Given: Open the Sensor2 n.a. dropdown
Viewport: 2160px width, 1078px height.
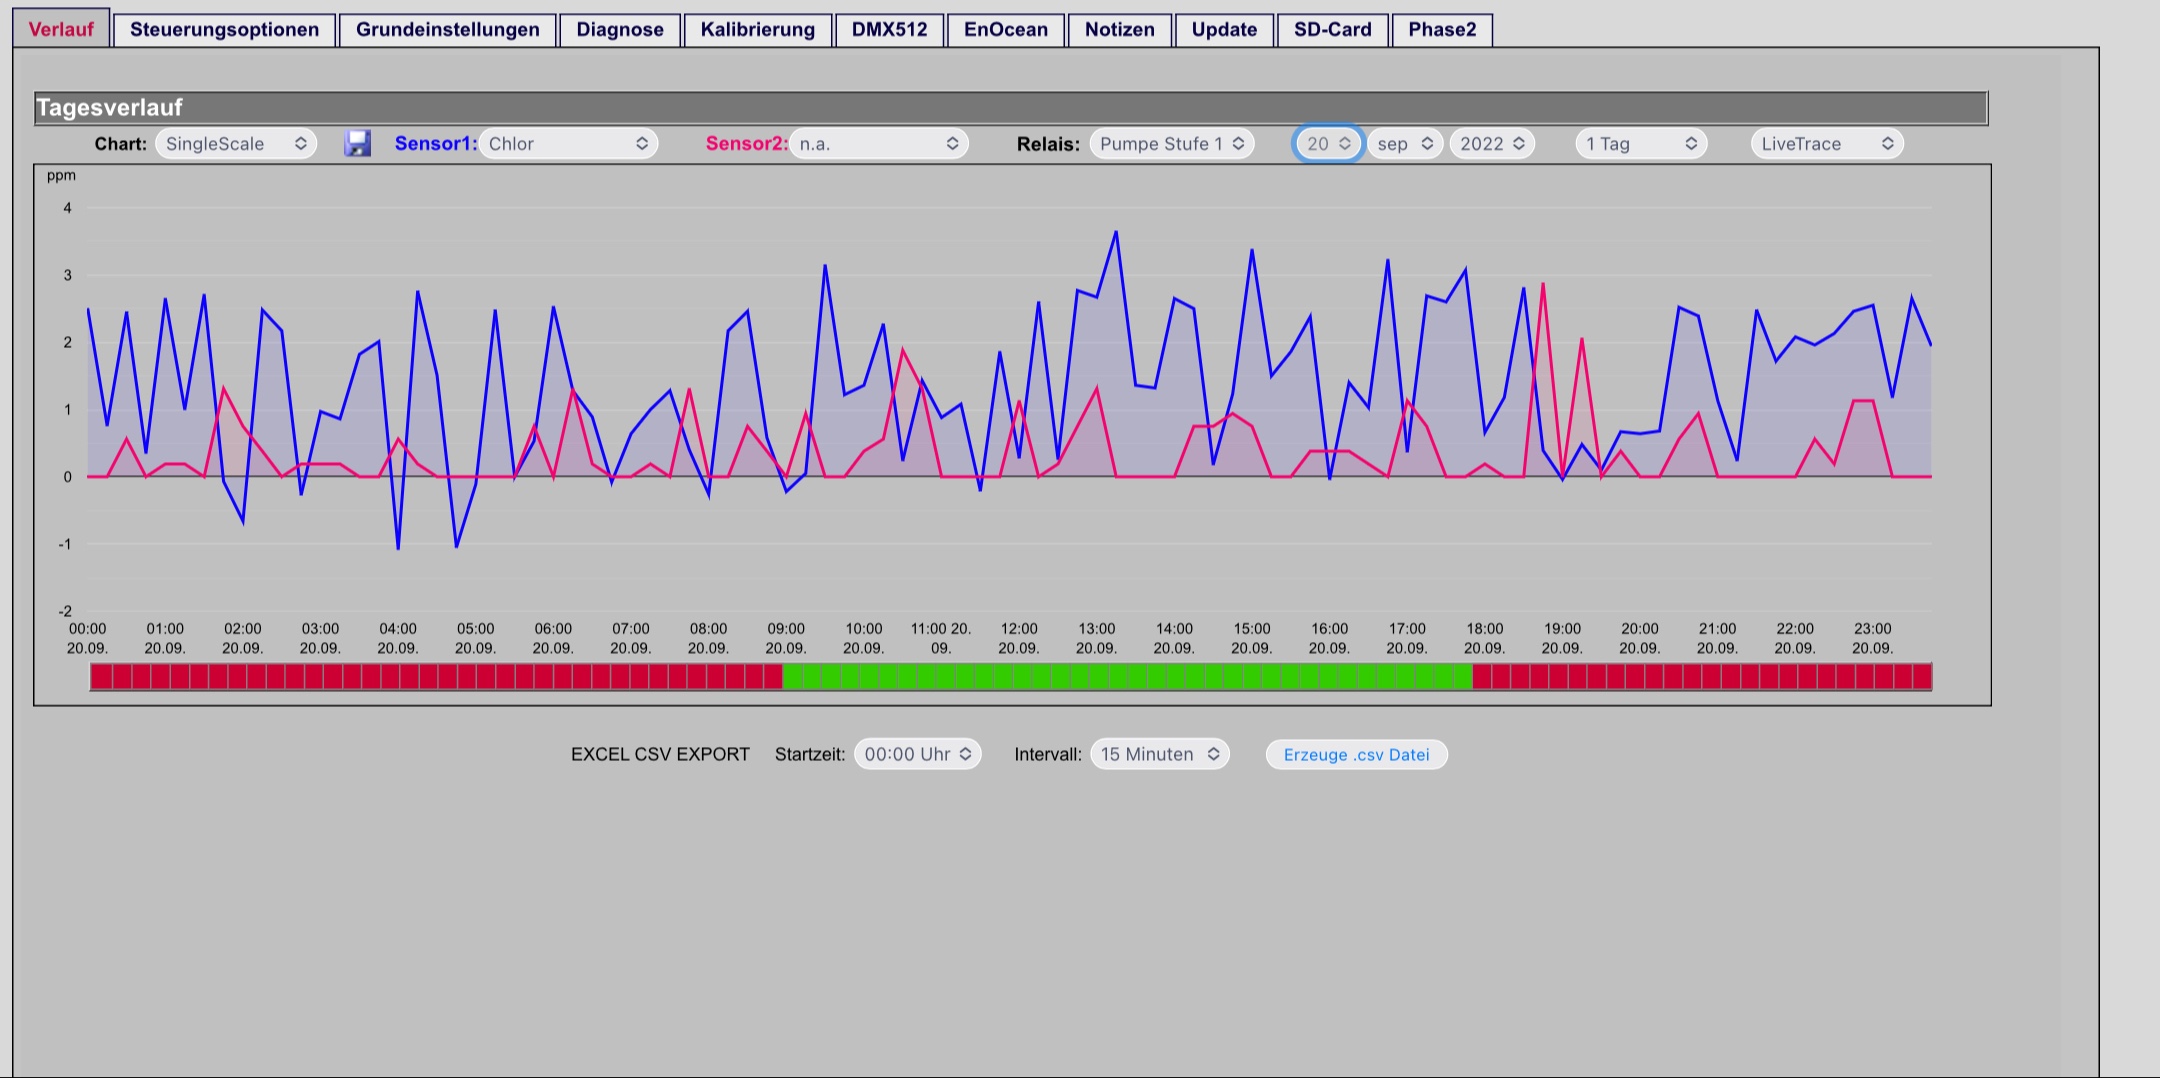Looking at the screenshot, I should pos(879,144).
